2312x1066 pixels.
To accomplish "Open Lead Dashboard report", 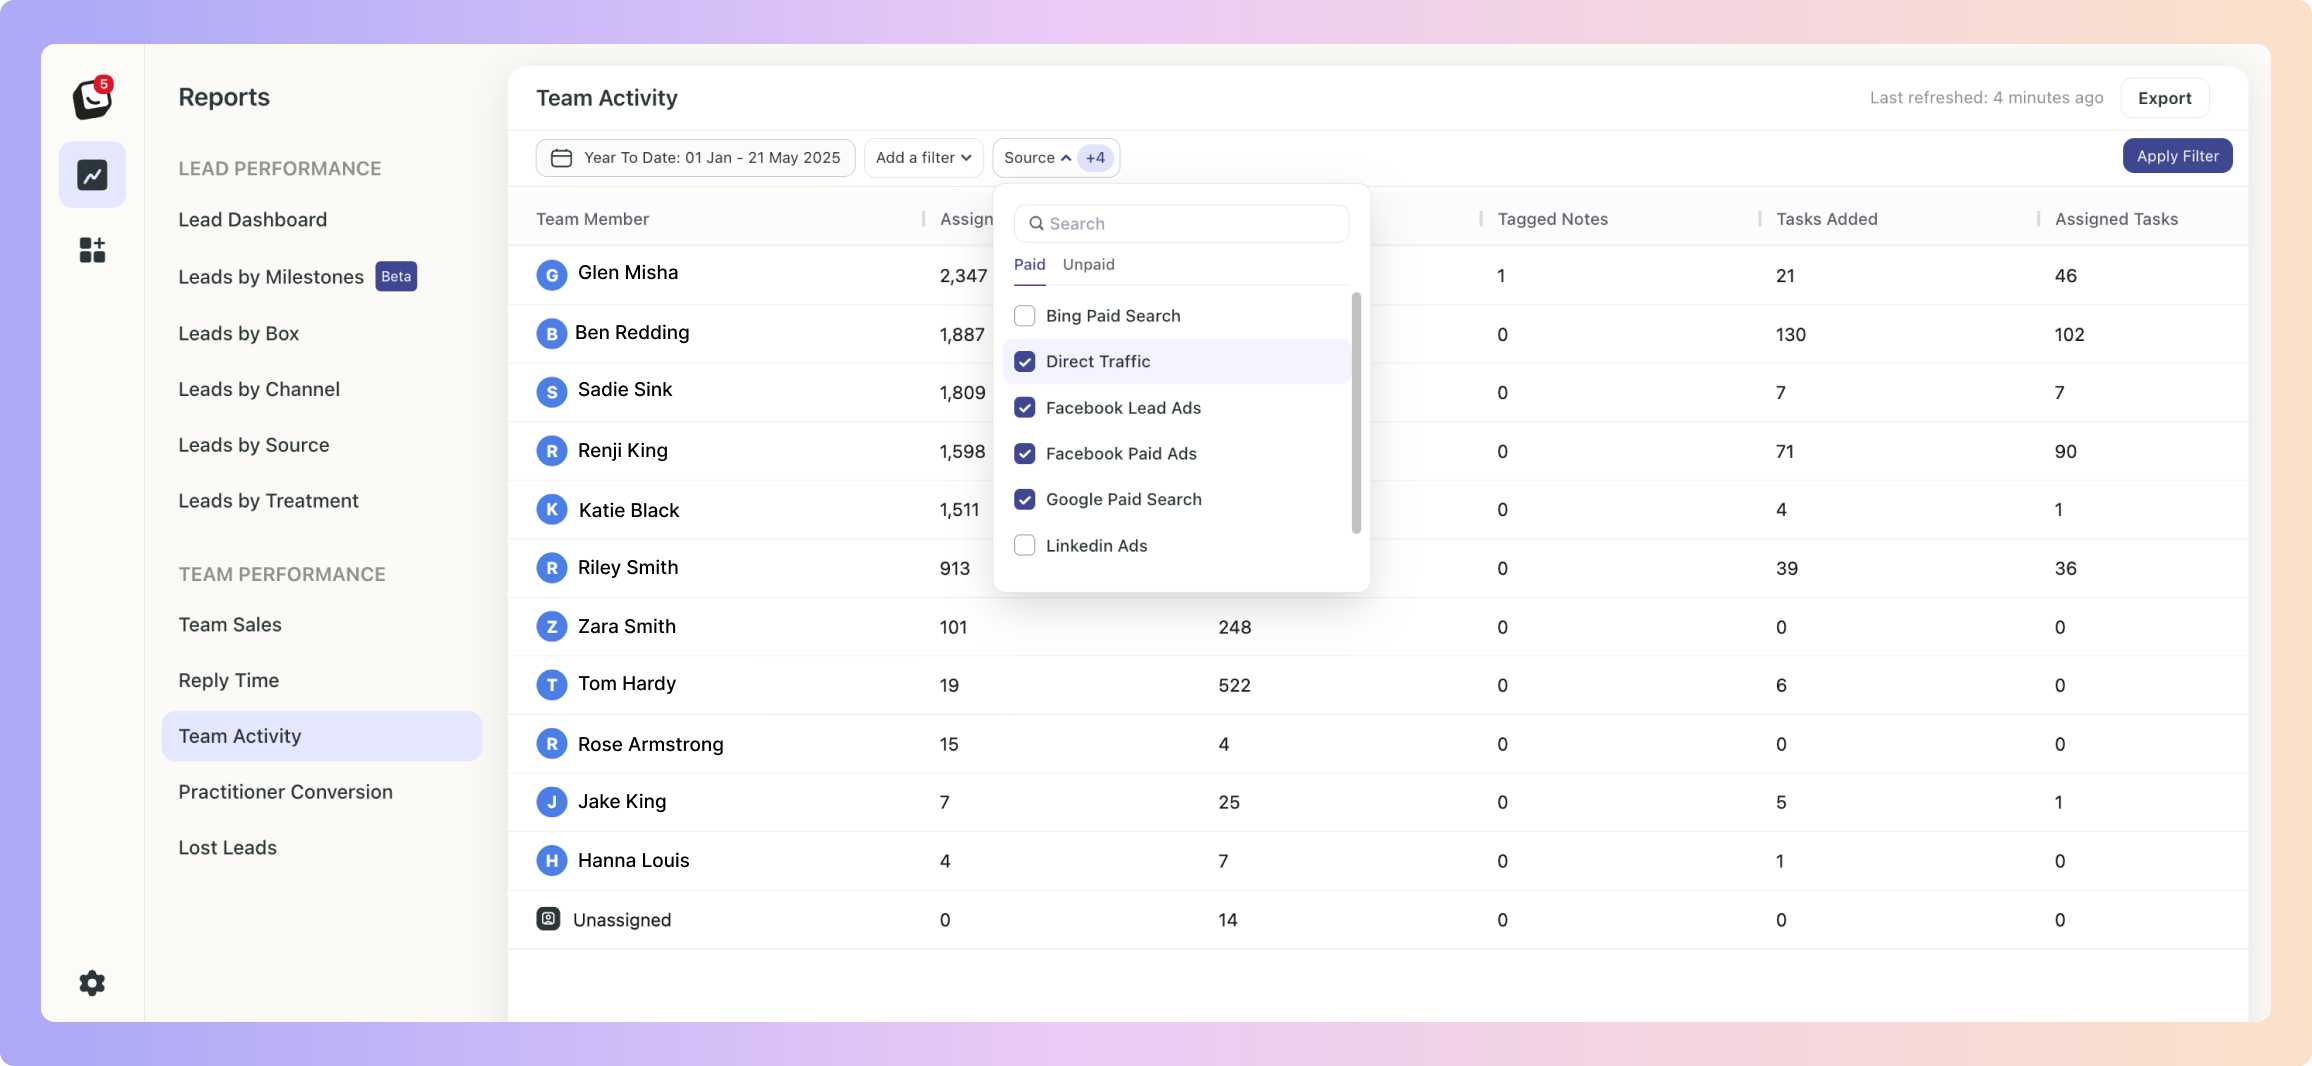I will pyautogui.click(x=253, y=220).
